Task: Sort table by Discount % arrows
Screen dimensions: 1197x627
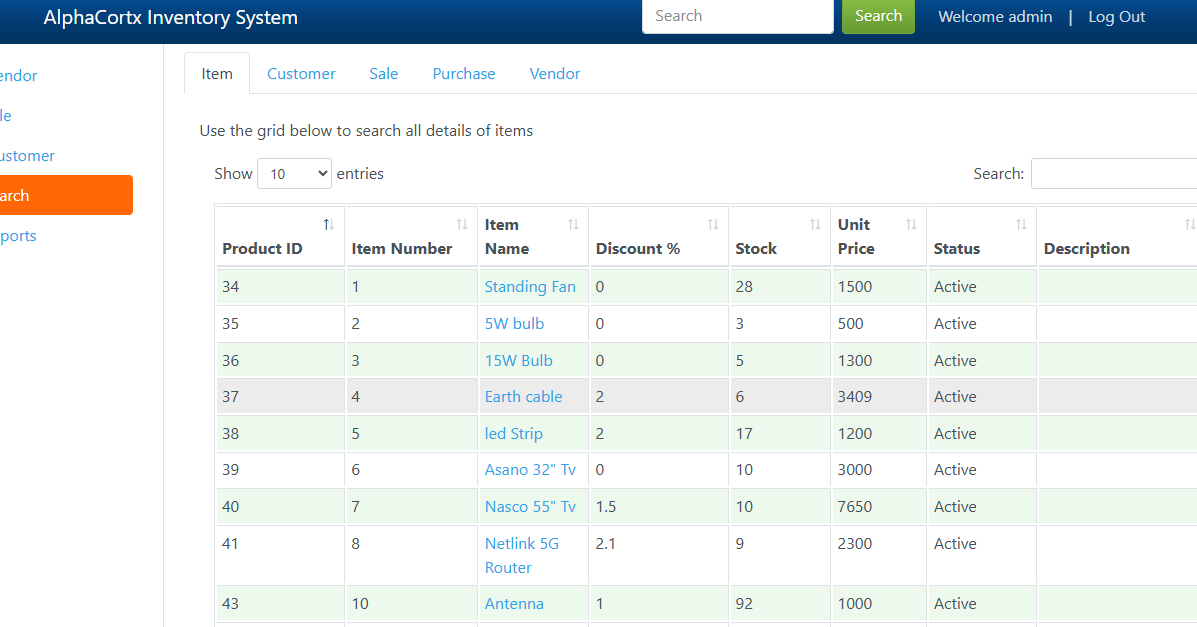Action: tap(713, 225)
